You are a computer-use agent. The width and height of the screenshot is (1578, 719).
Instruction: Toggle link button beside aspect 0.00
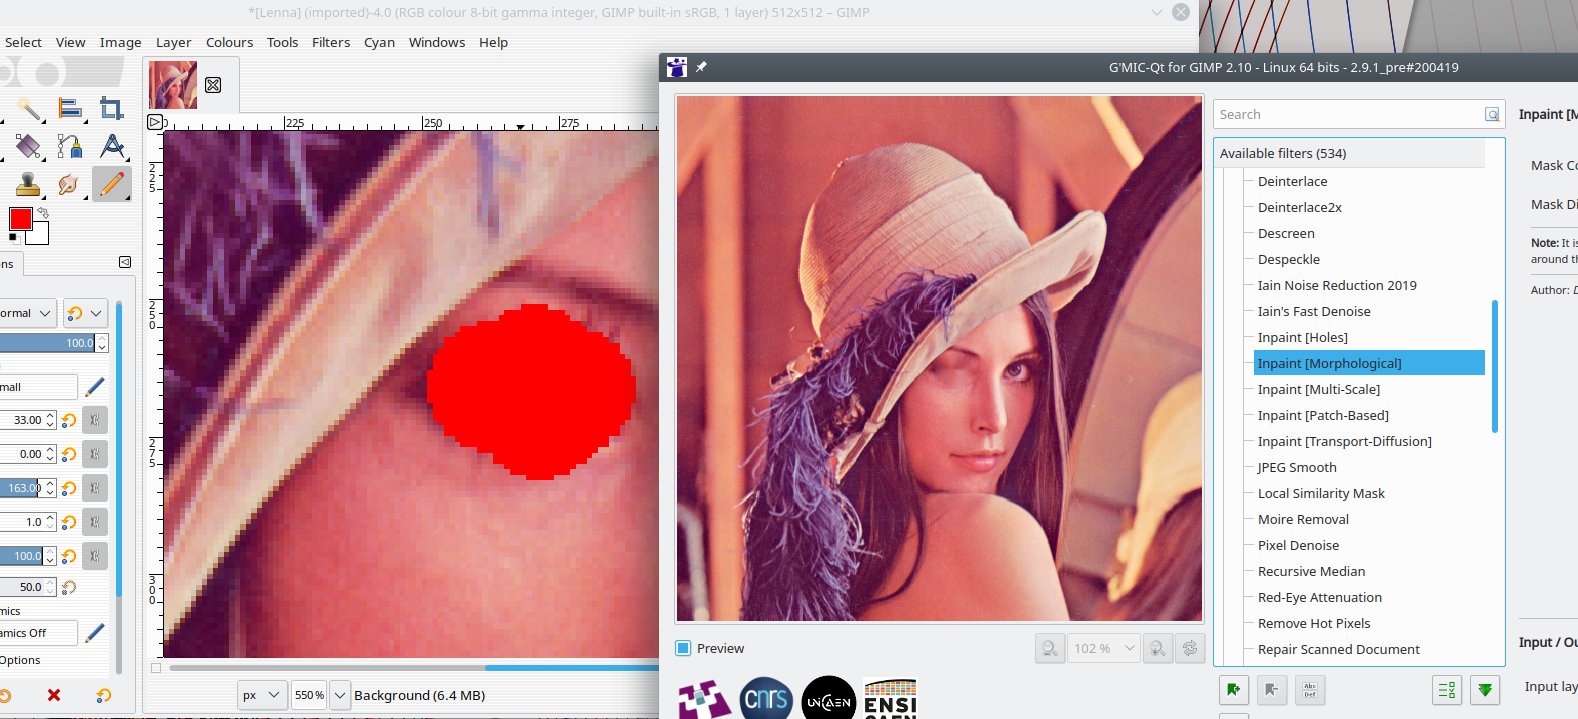point(95,454)
